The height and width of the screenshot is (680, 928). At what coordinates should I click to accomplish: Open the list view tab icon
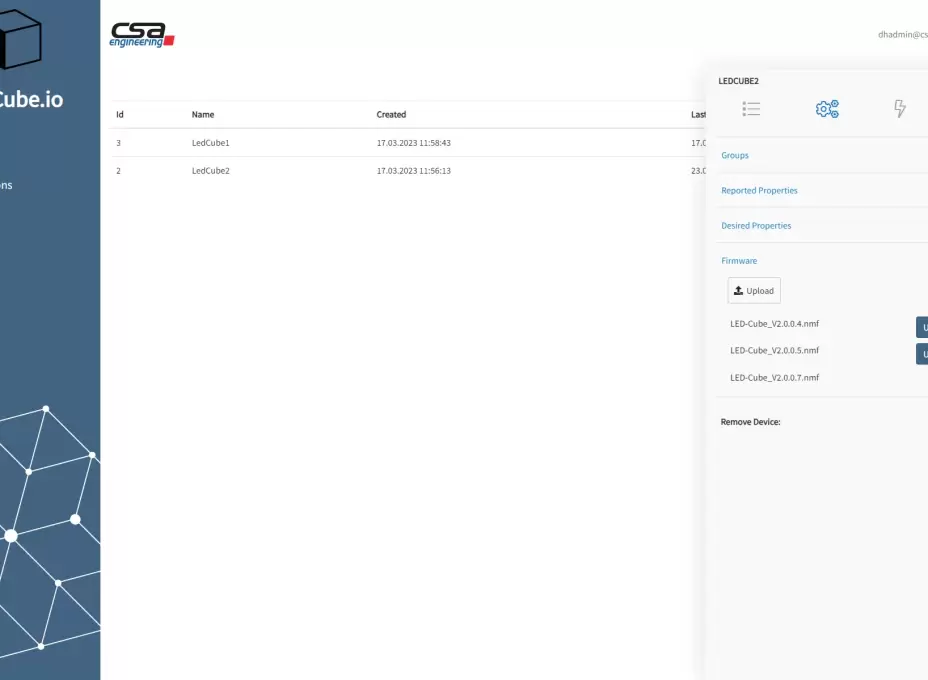coord(751,109)
